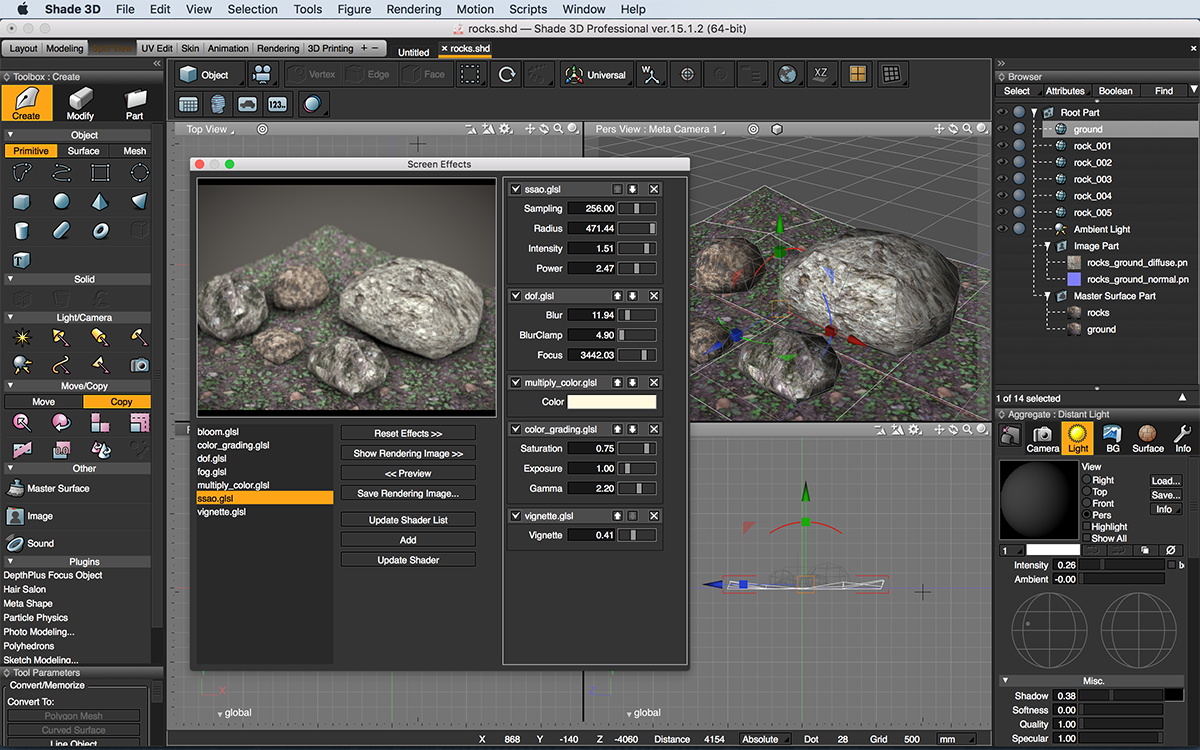Click the numeric 123 input icon
Image resolution: width=1200 pixels, height=750 pixels.
(277, 104)
